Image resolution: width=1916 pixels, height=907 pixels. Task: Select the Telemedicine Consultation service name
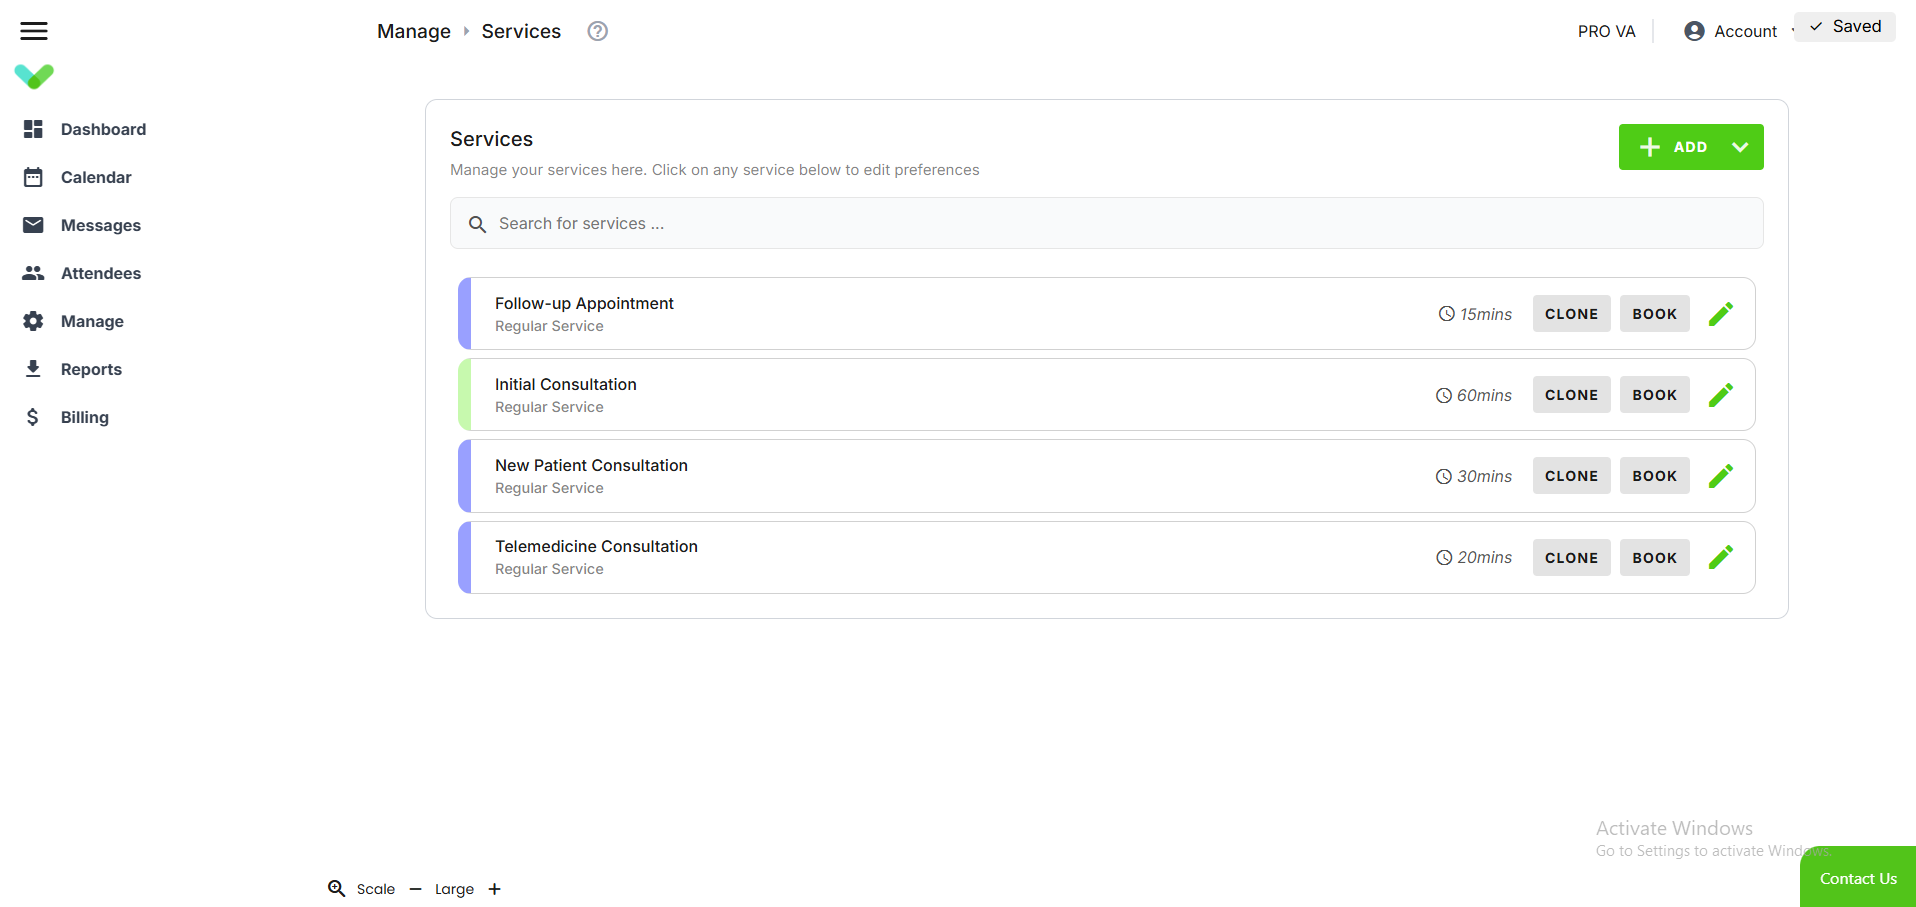click(x=596, y=546)
